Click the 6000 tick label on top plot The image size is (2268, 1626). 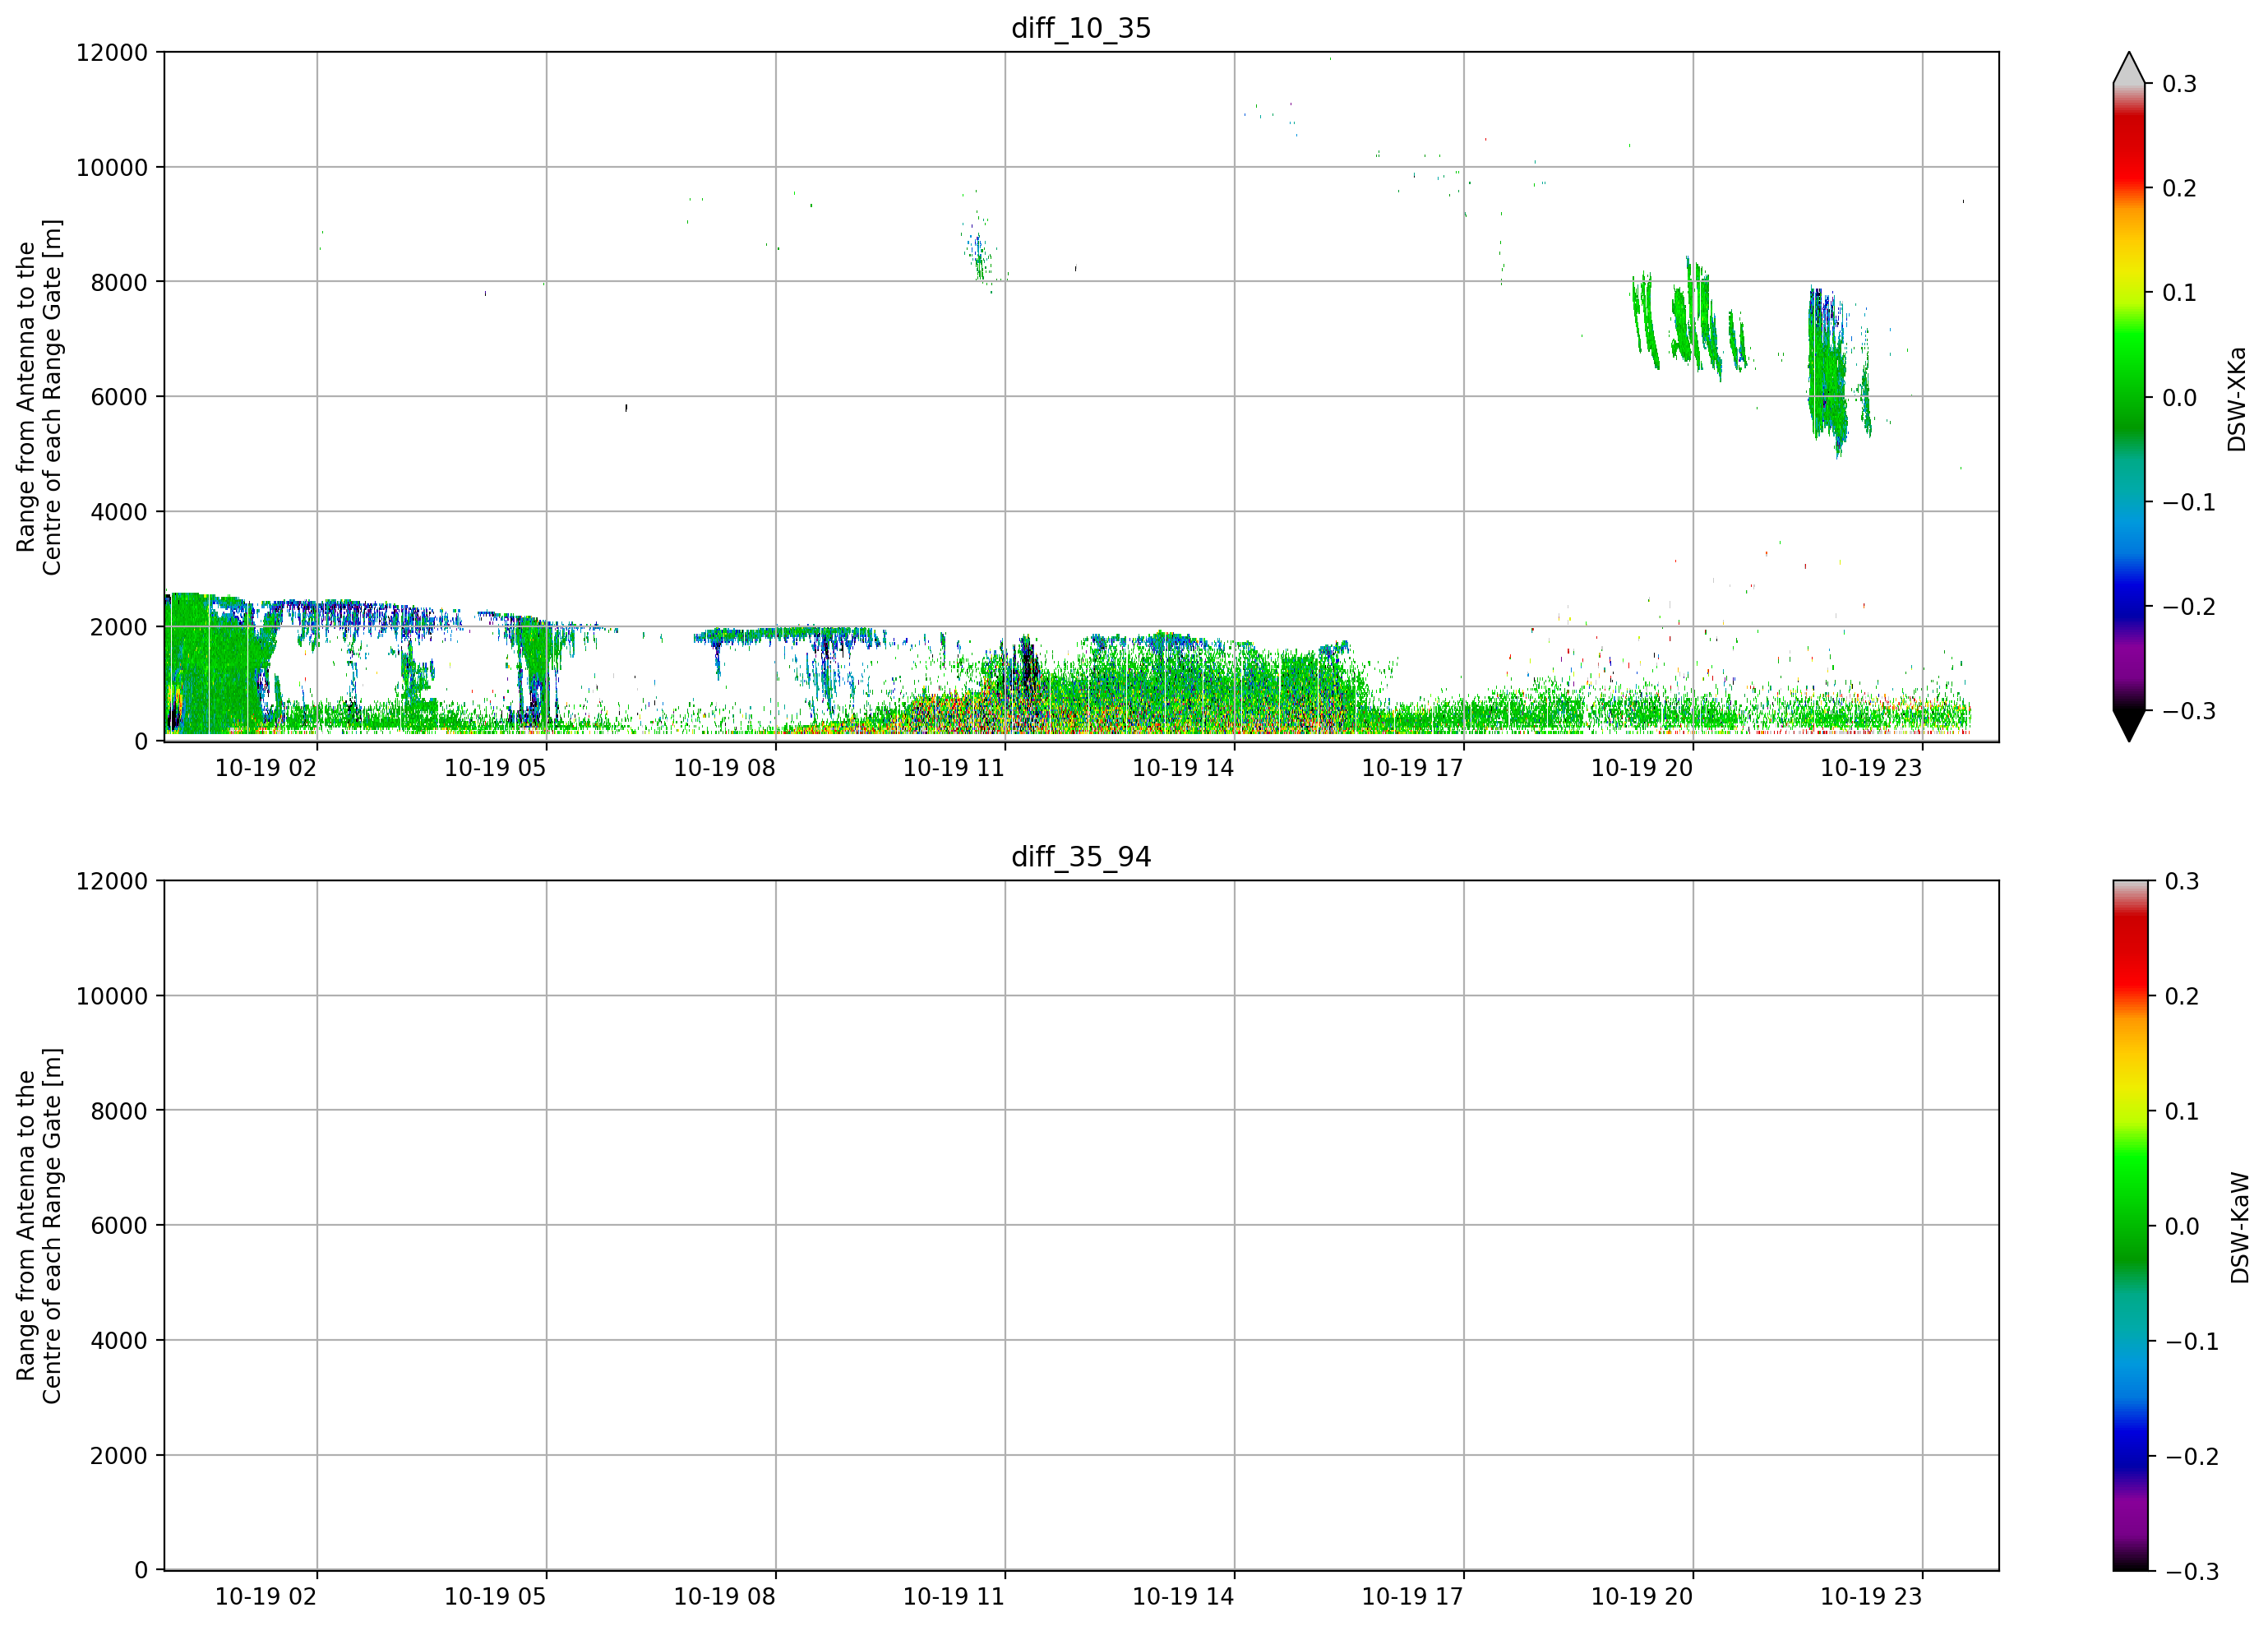119,397
